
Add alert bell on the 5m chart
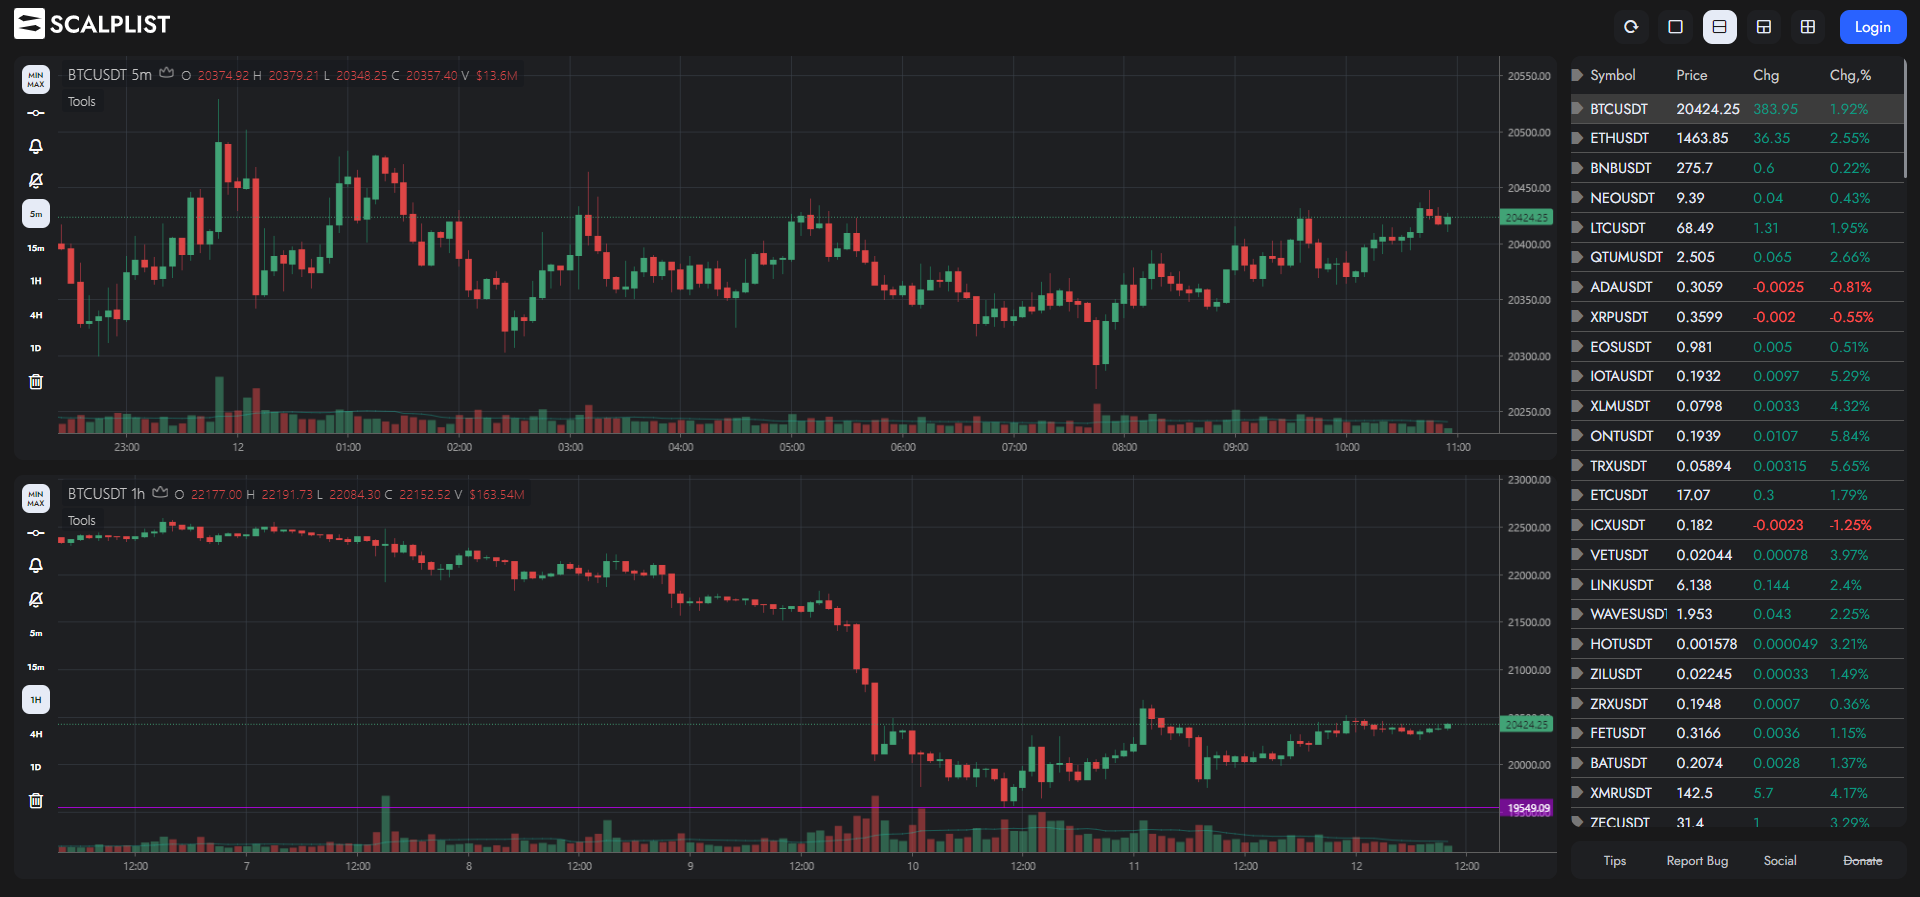[x=36, y=147]
